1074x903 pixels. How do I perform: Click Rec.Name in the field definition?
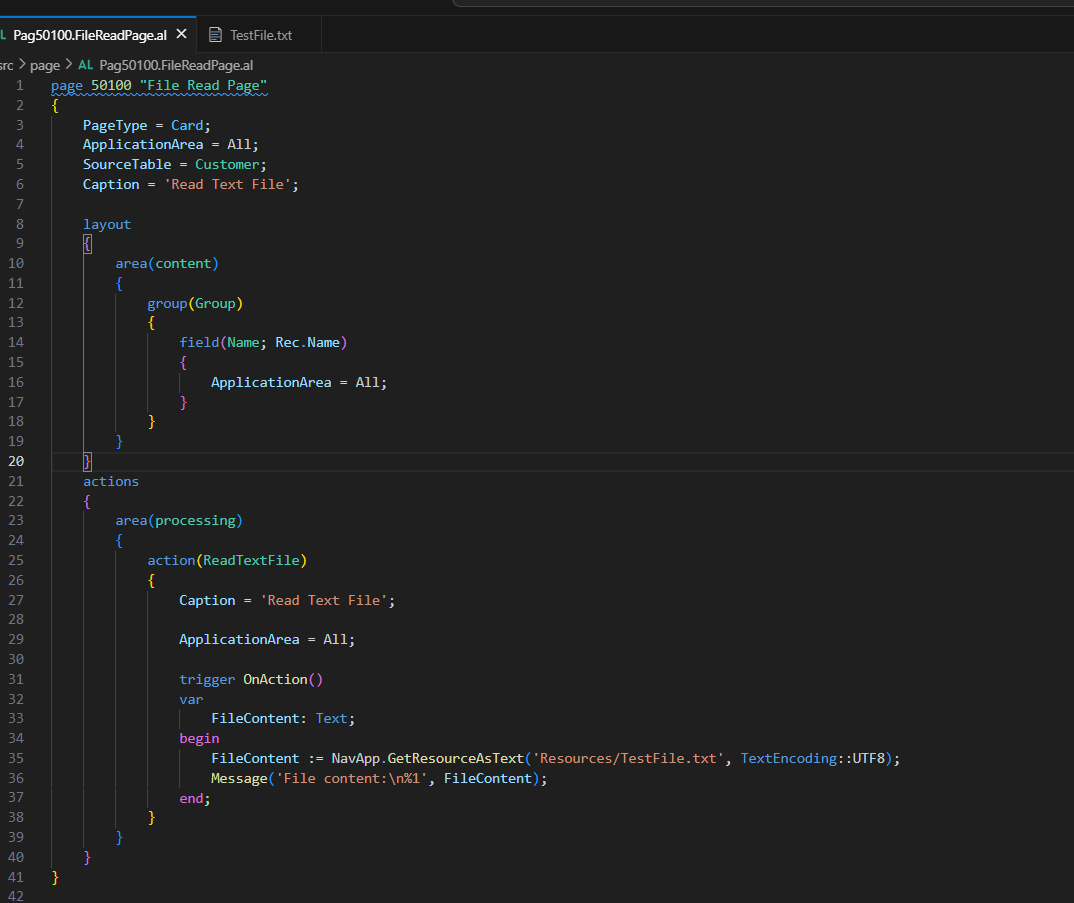point(308,342)
